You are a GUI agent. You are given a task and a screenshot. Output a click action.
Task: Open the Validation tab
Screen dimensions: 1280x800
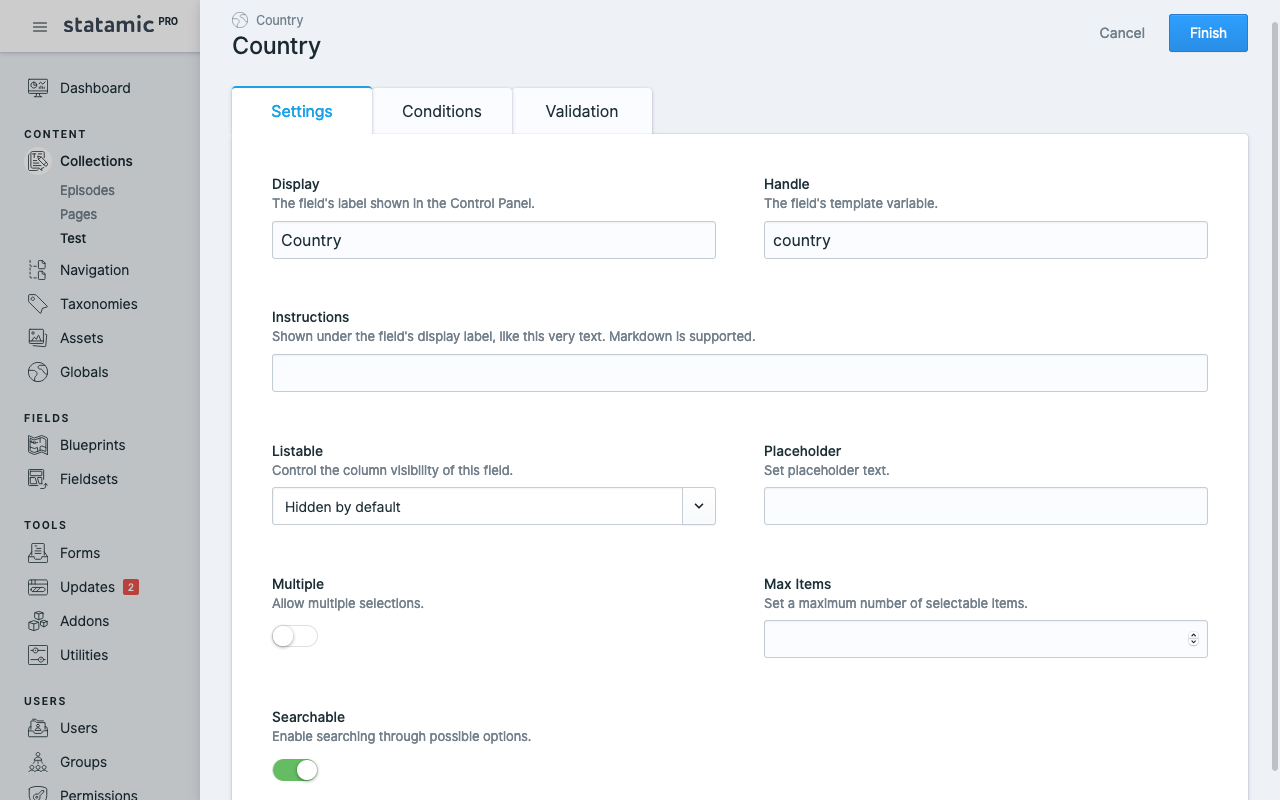pyautogui.click(x=582, y=111)
